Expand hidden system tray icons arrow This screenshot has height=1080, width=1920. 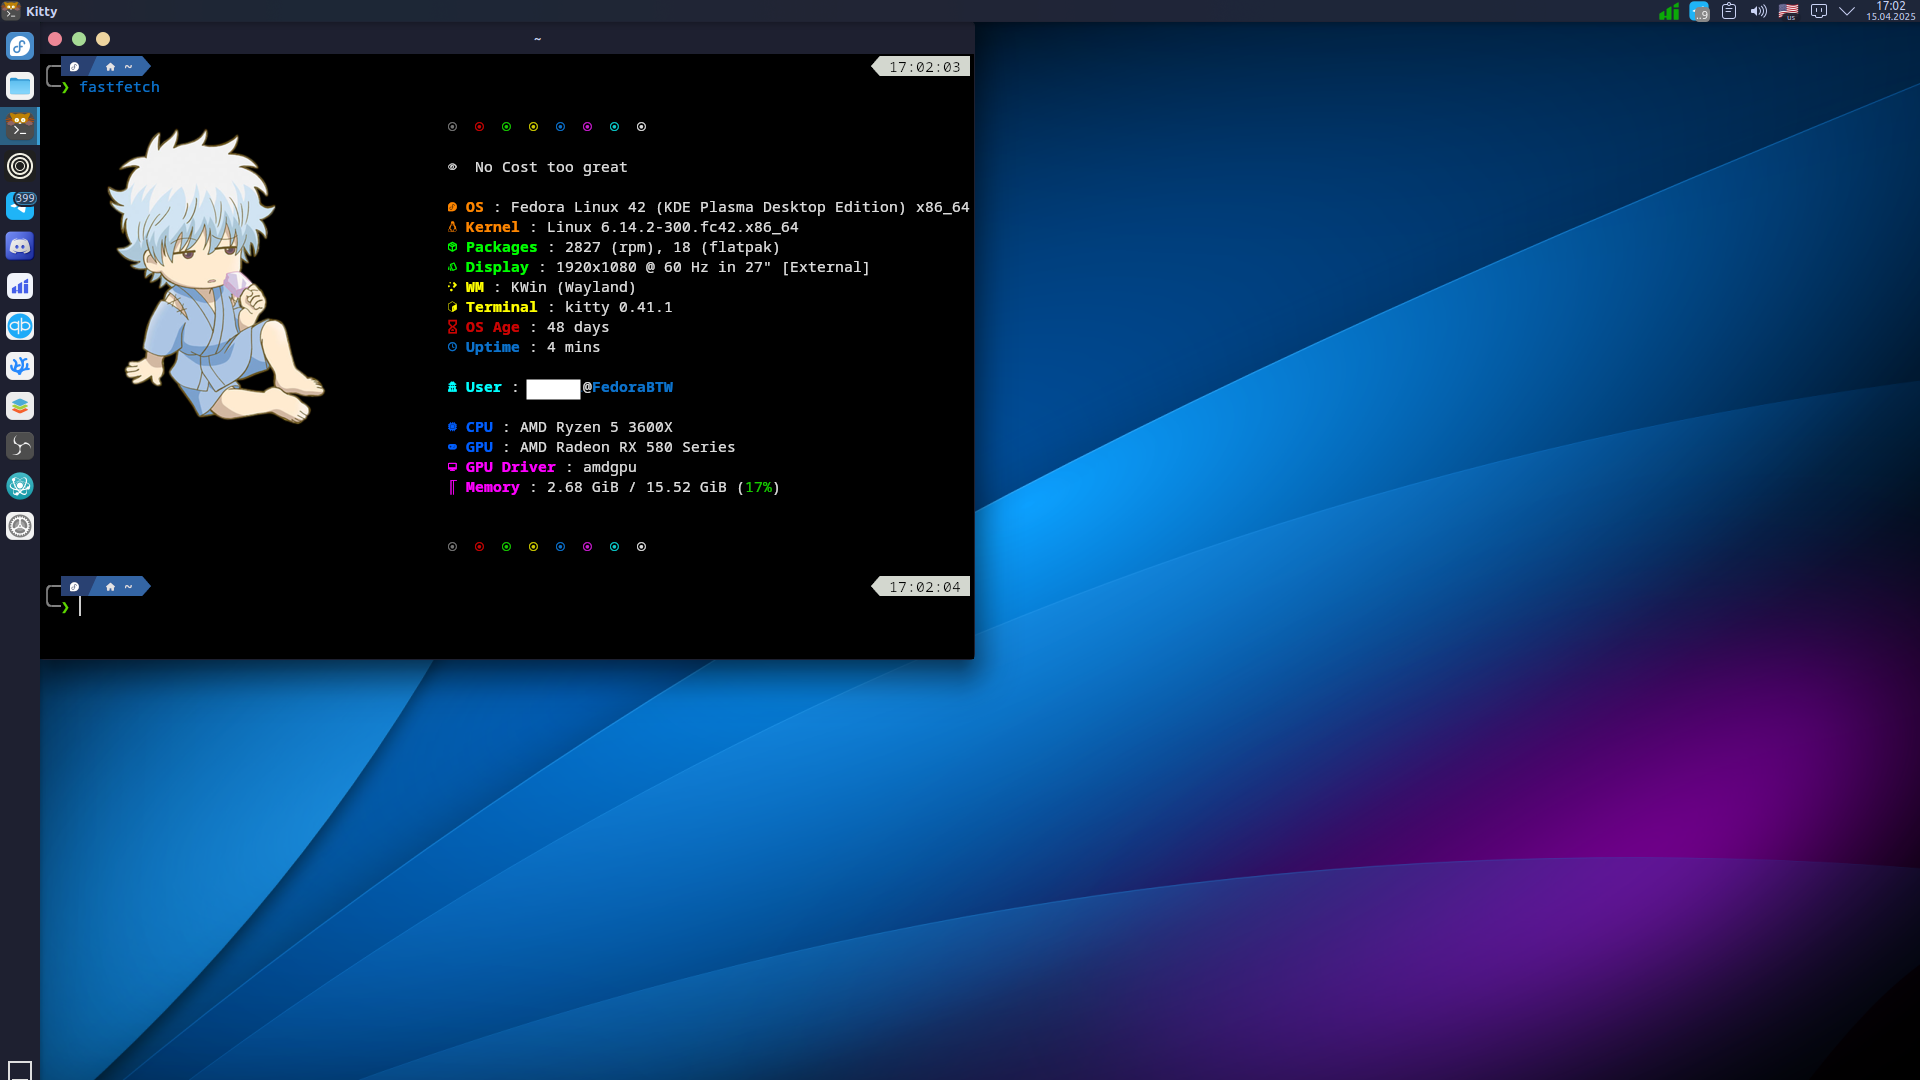coord(1847,12)
